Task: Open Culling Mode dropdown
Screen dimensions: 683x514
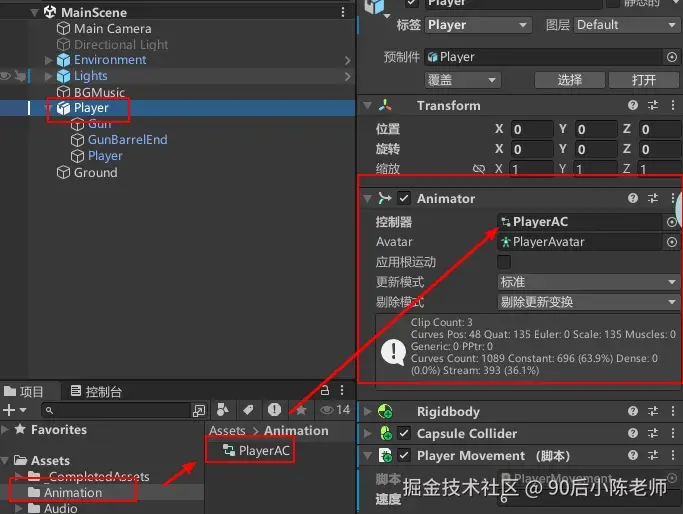Action: (588, 302)
